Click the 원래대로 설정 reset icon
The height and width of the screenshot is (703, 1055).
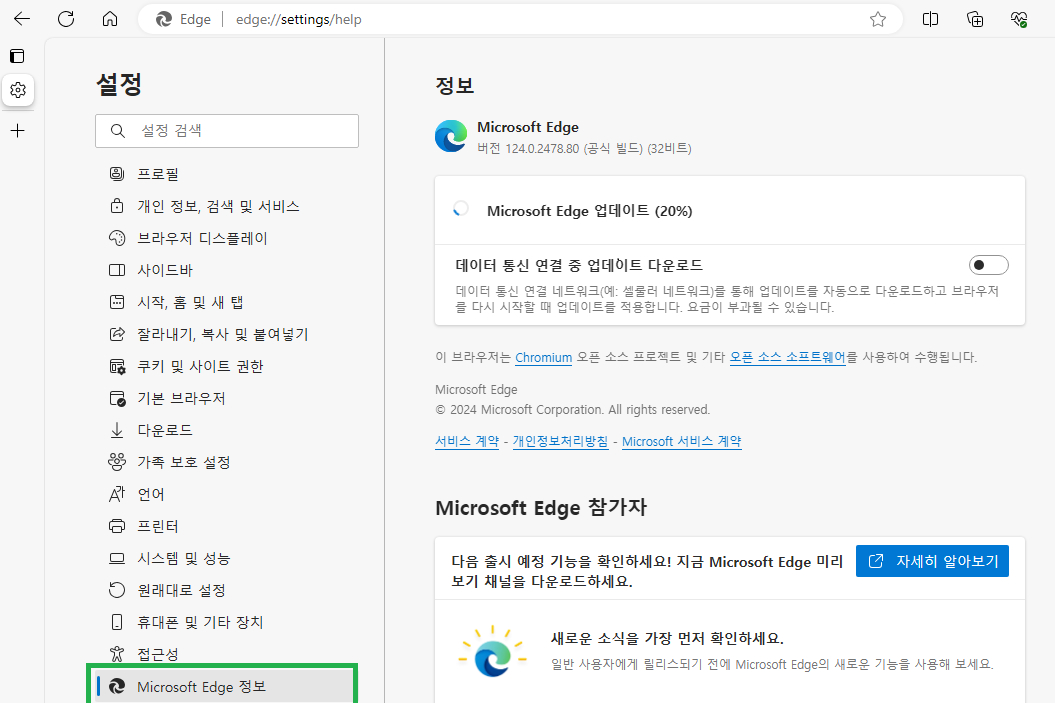click(x=117, y=590)
